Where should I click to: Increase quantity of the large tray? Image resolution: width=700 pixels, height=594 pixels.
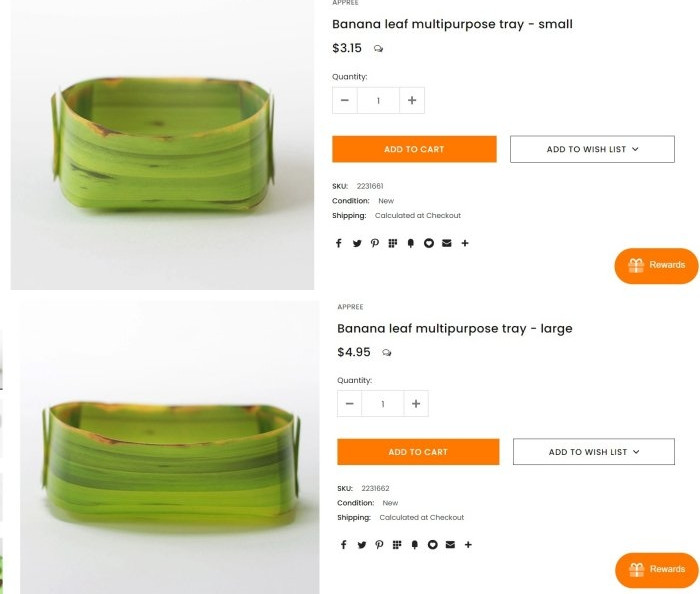(415, 404)
